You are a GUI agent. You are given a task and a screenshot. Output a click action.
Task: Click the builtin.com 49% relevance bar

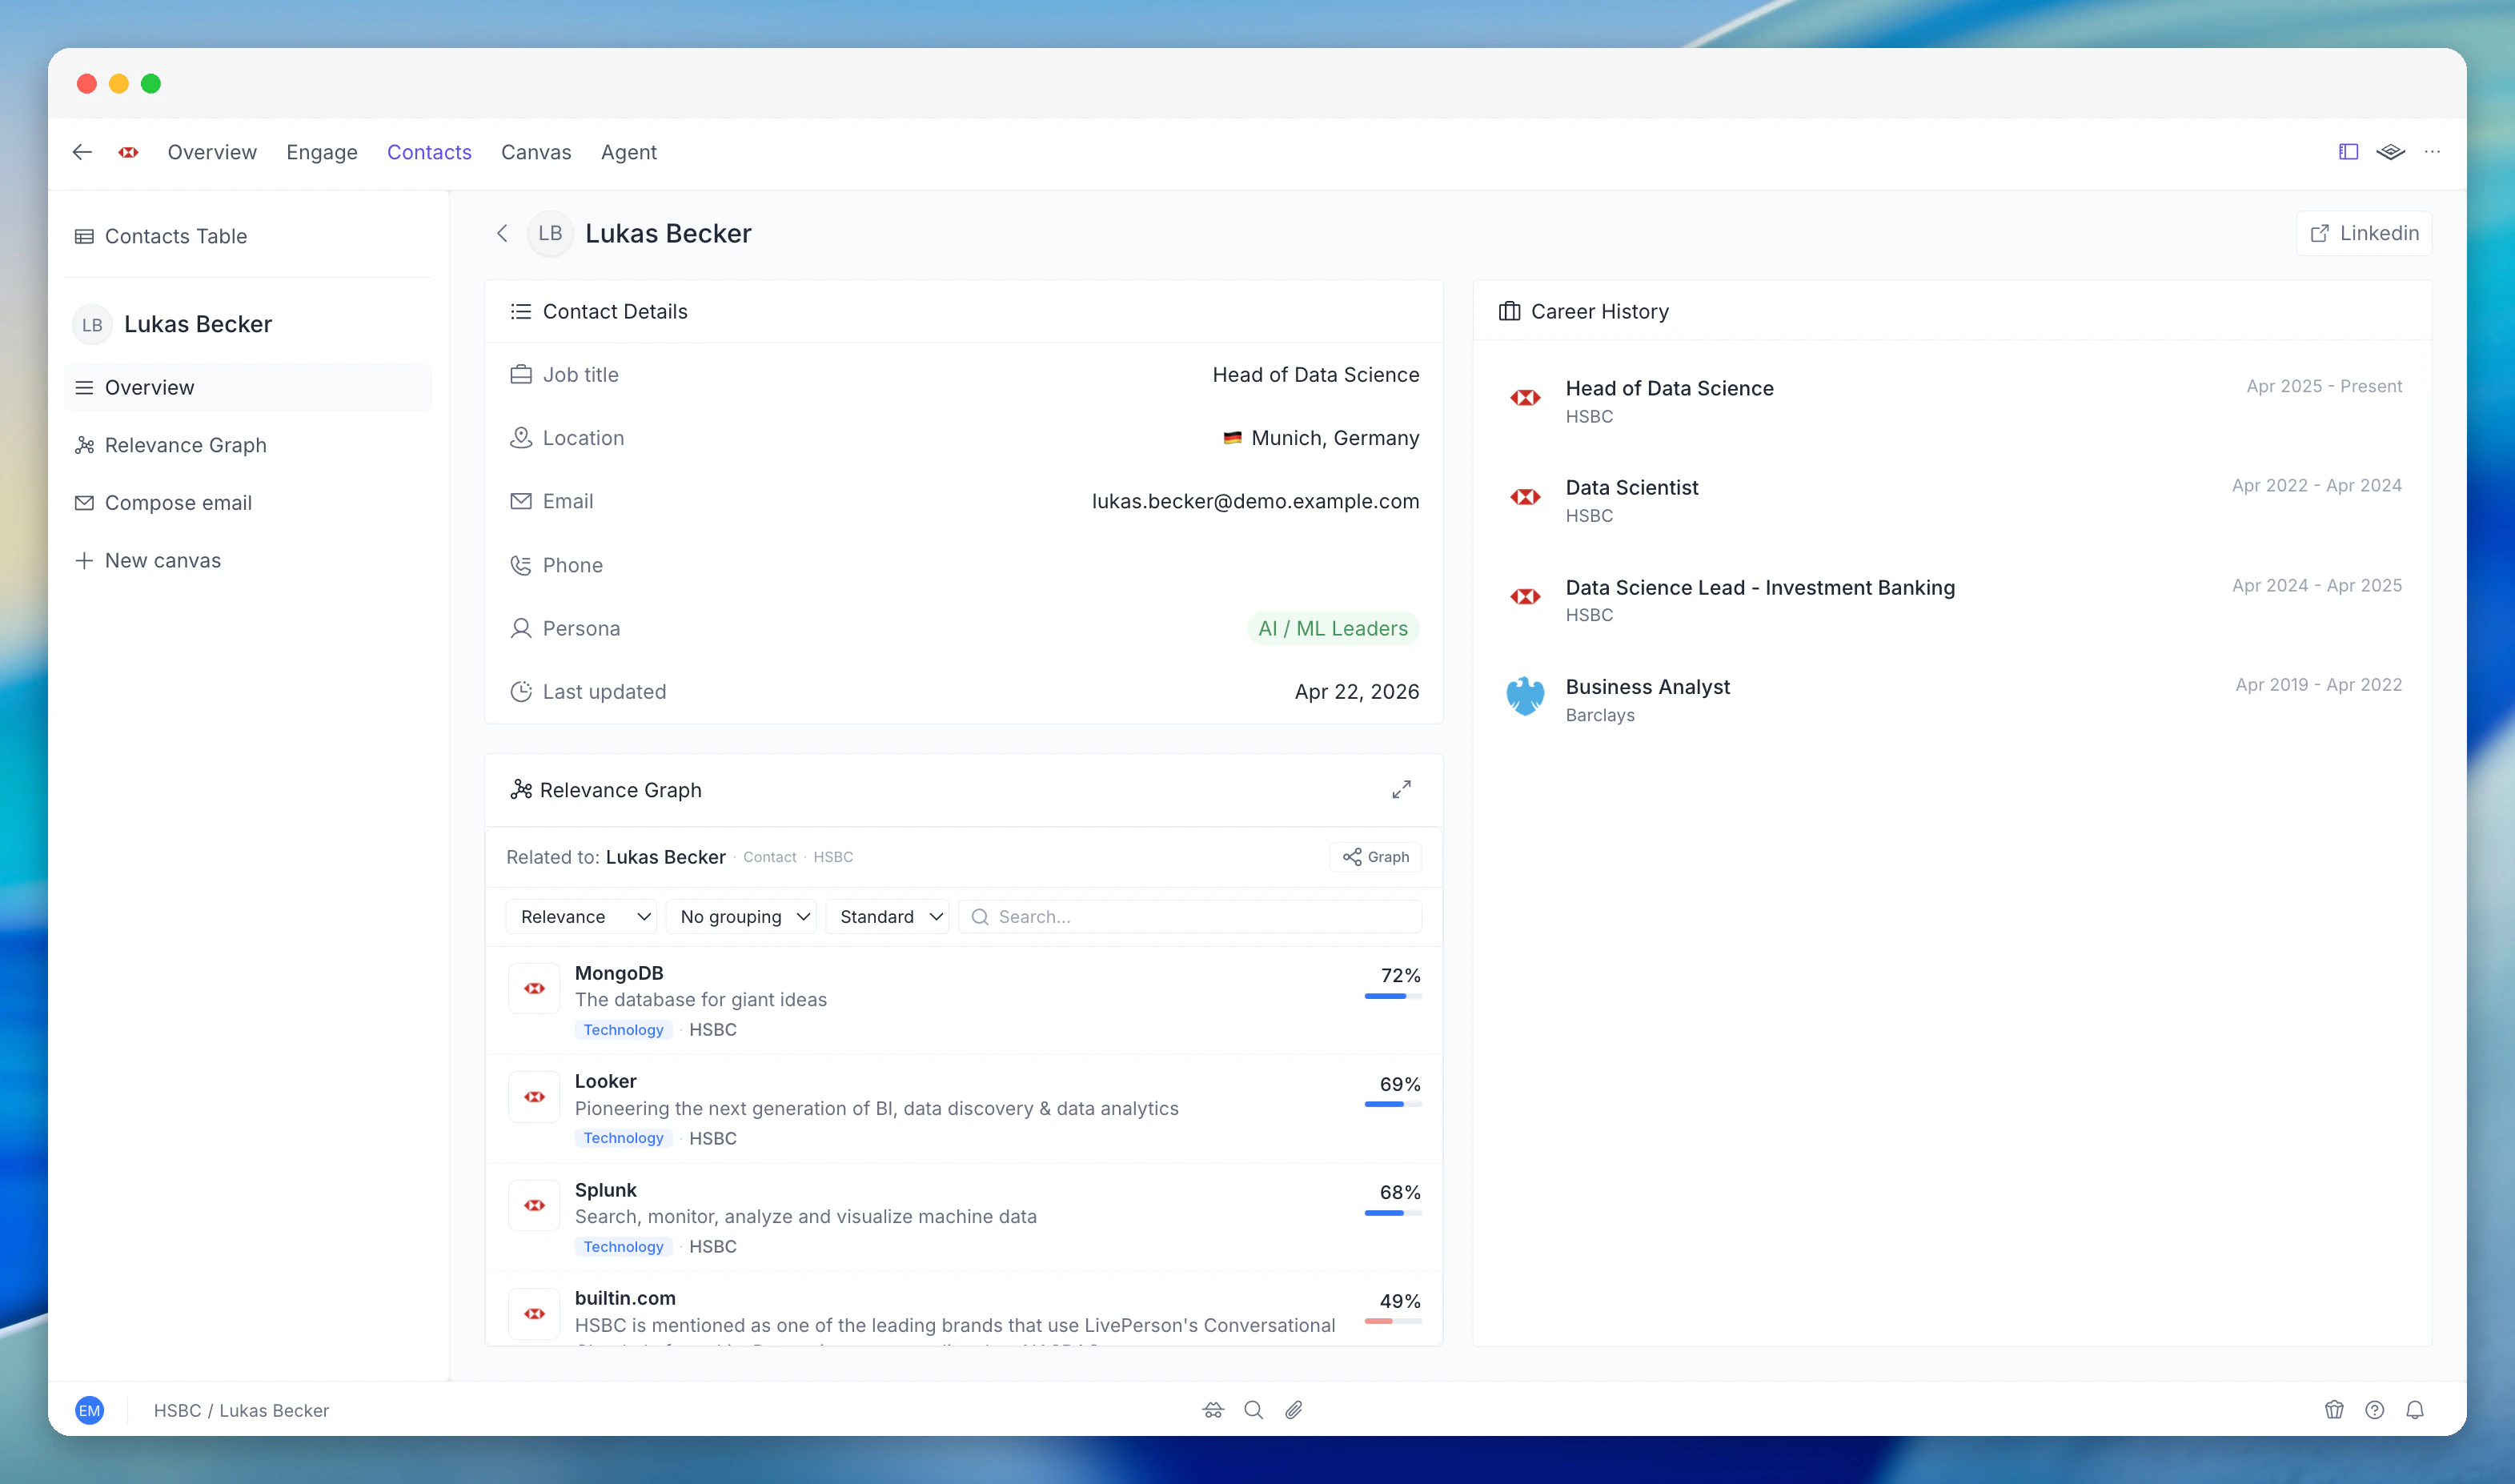(1393, 1321)
